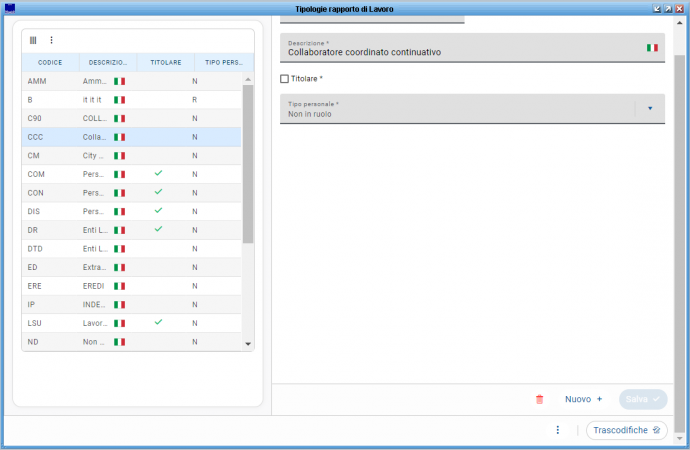This screenshot has width=690, height=450.
Task: Click the Italian flag in the AMM row
Action: click(119, 81)
